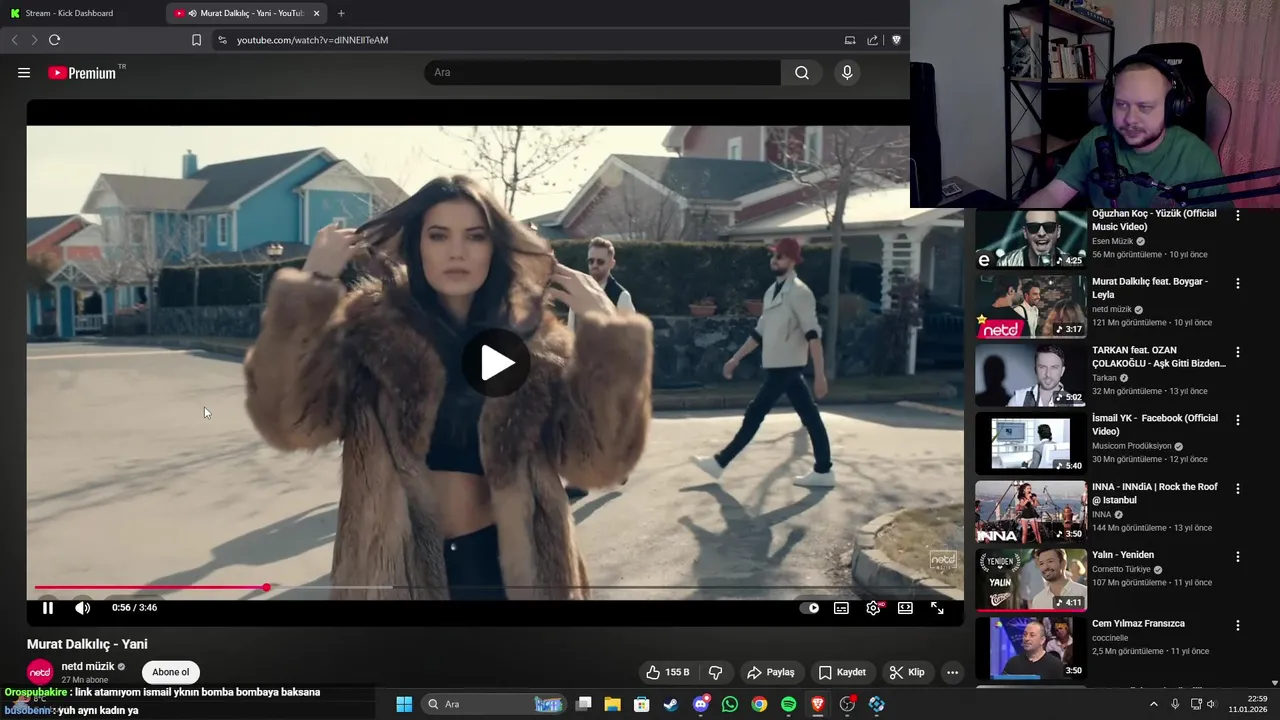The image size is (1280, 720).
Task: Switch the player to theater mode
Action: point(905,607)
